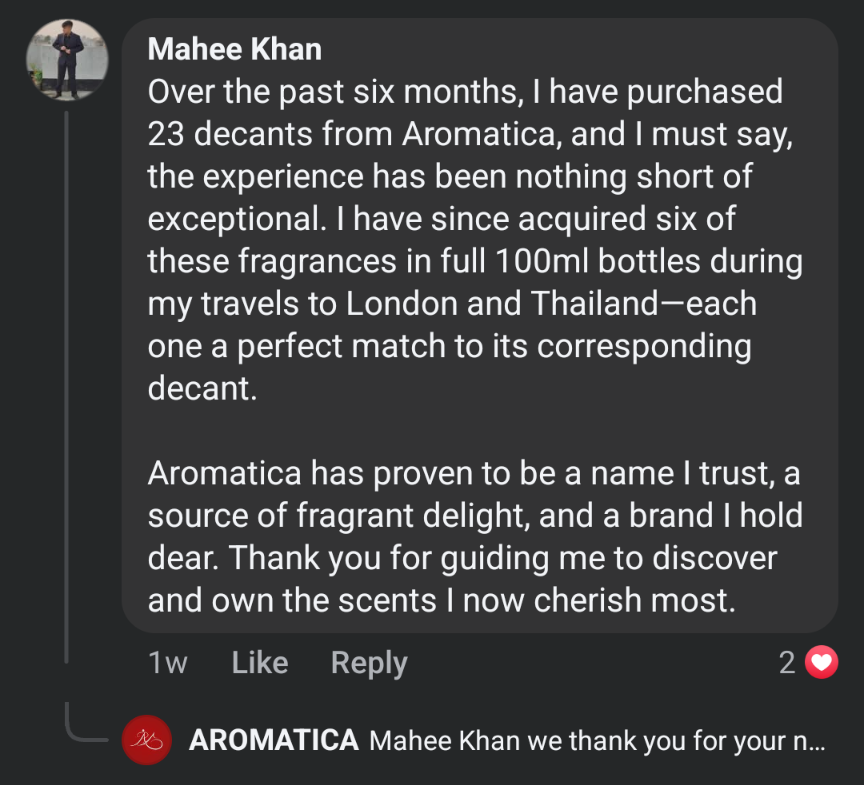
Task: Click the final 'cherish most.' comment line
Action: [x=442, y=600]
